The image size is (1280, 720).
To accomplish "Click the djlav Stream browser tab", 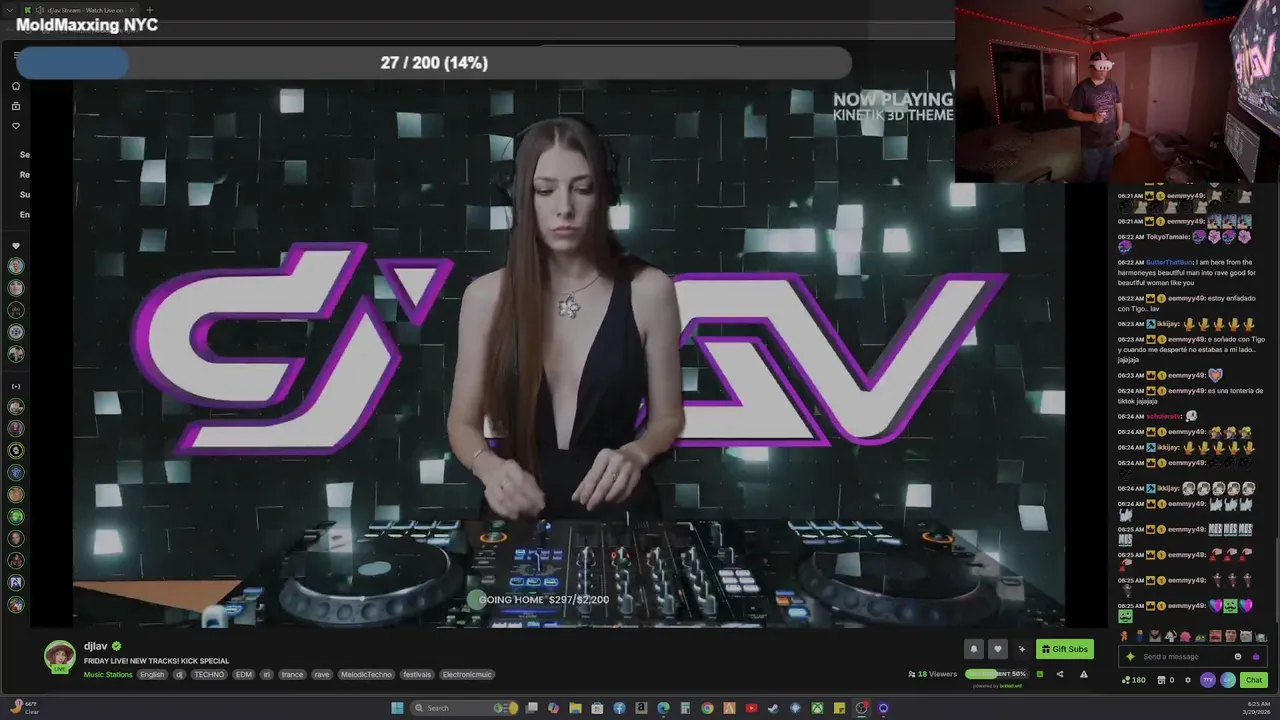I will [x=78, y=10].
